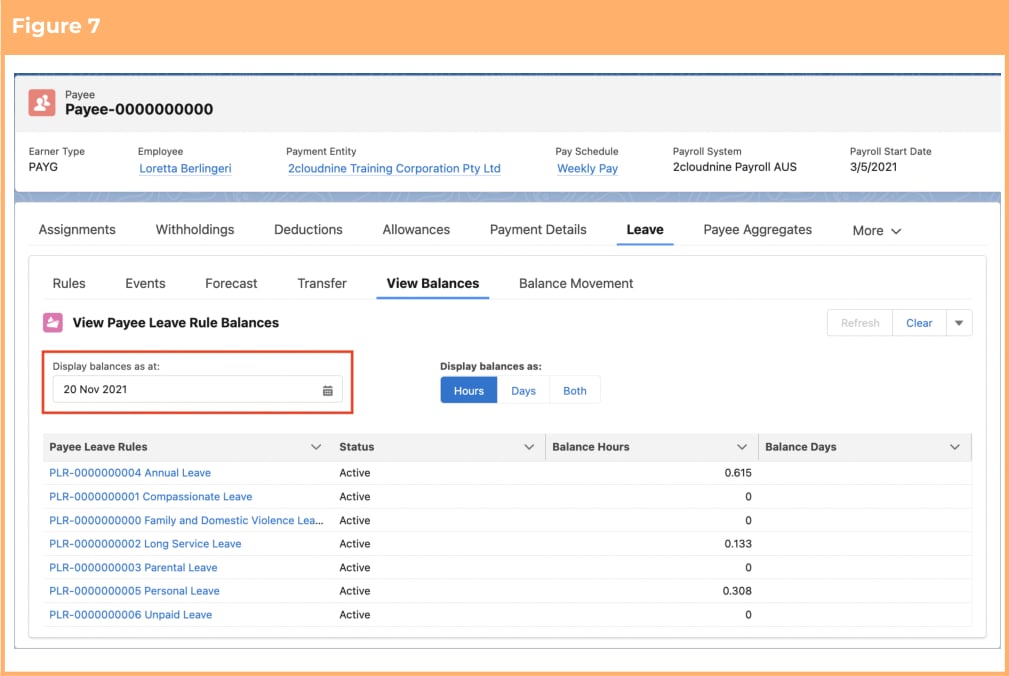Click the Display balances as at date field
The width and height of the screenshot is (1009, 676).
[x=198, y=389]
